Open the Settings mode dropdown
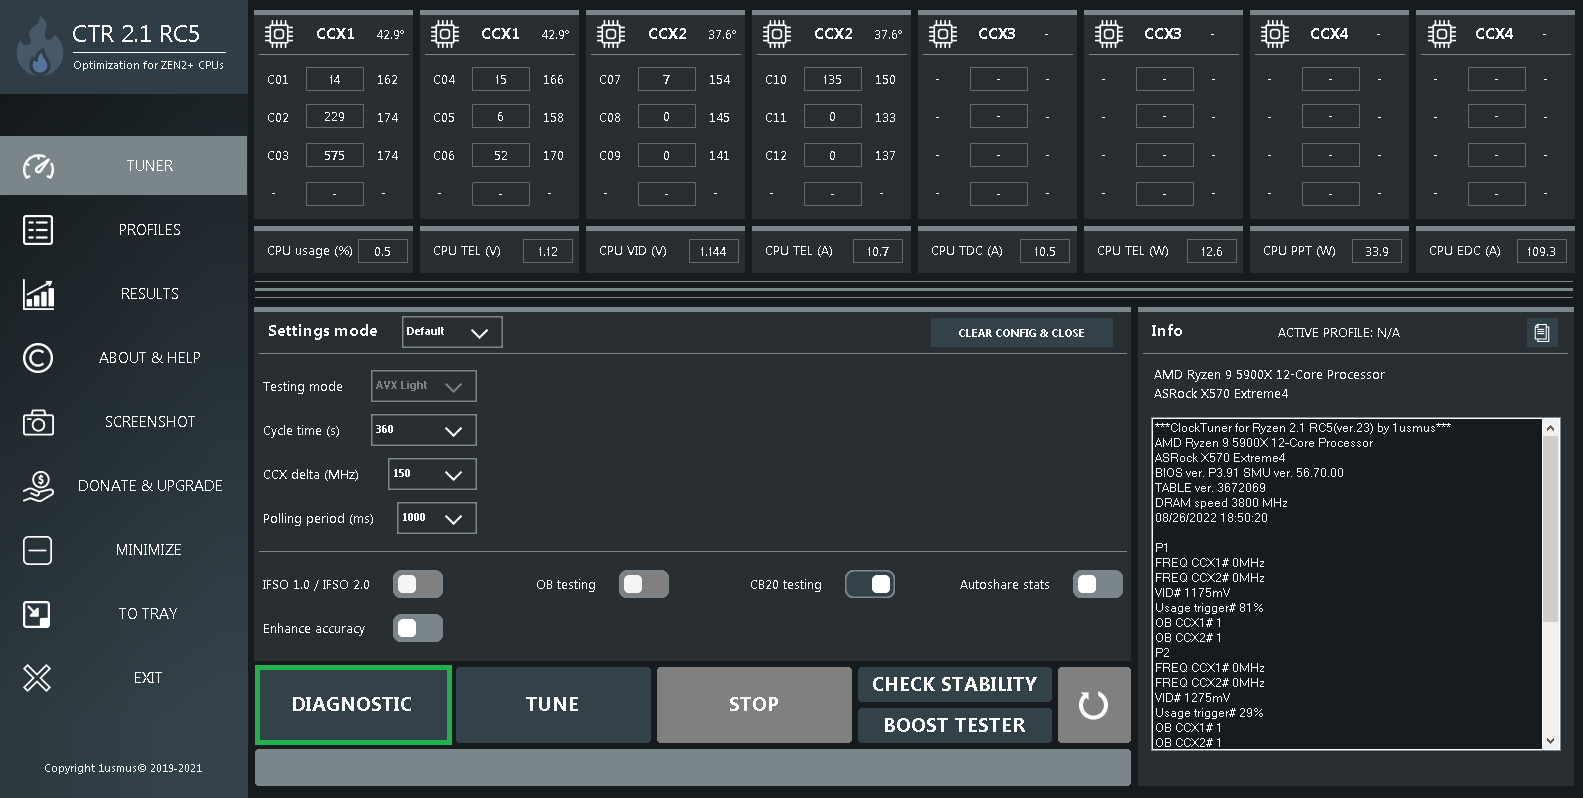Screen dimensions: 1583x798 452,332
